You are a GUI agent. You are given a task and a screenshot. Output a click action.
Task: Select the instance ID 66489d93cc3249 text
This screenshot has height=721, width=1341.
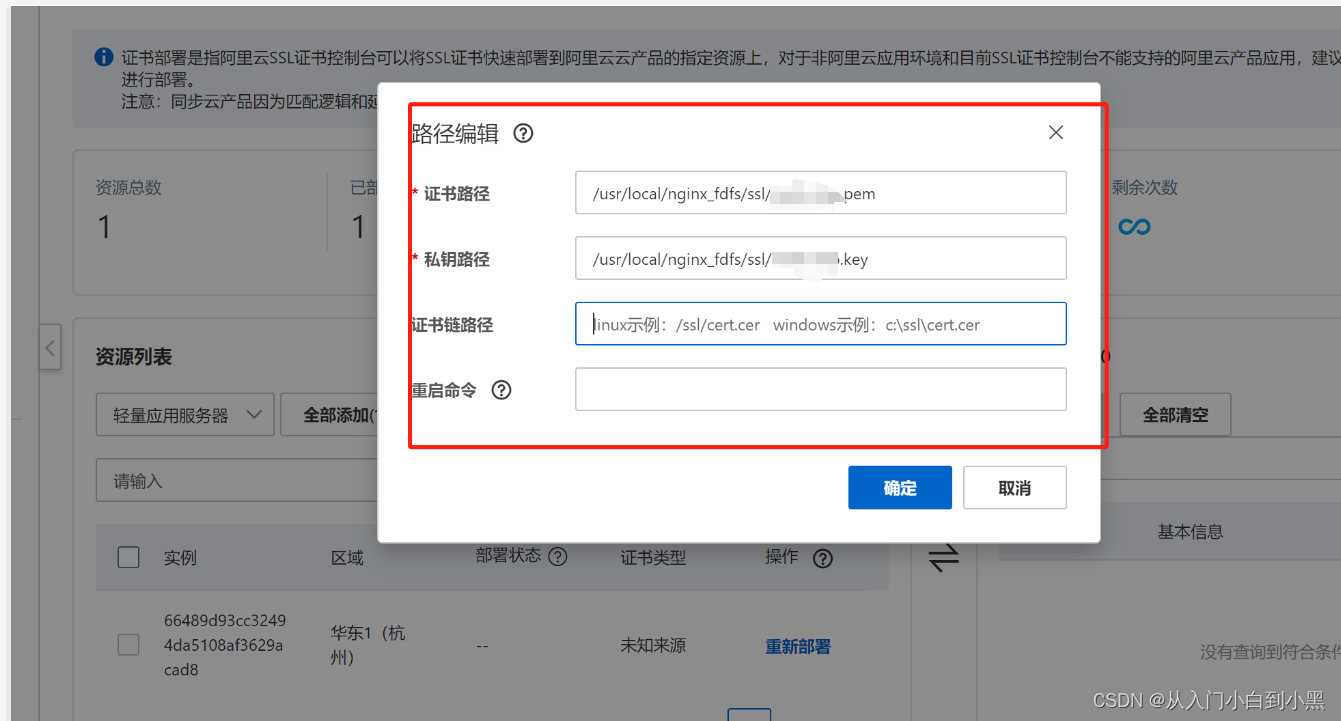pyautogui.click(x=225, y=645)
